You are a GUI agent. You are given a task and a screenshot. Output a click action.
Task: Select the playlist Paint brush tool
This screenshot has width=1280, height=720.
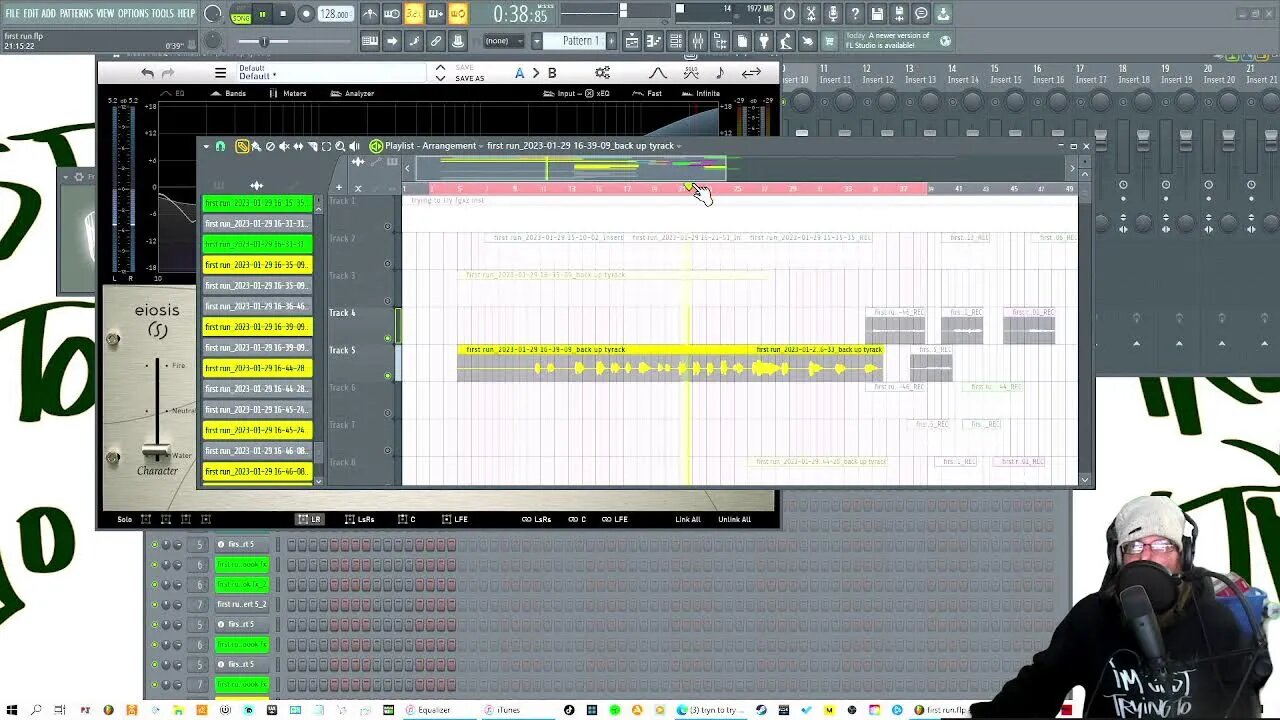pos(256,146)
